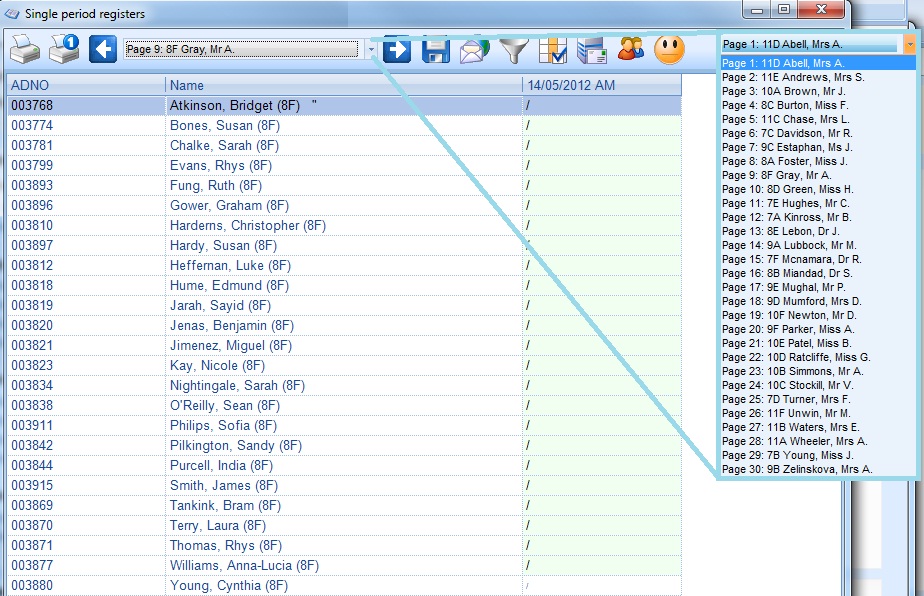
Task: Select Page 7: 9C Estaphan, Ms J.
Action: point(818,147)
